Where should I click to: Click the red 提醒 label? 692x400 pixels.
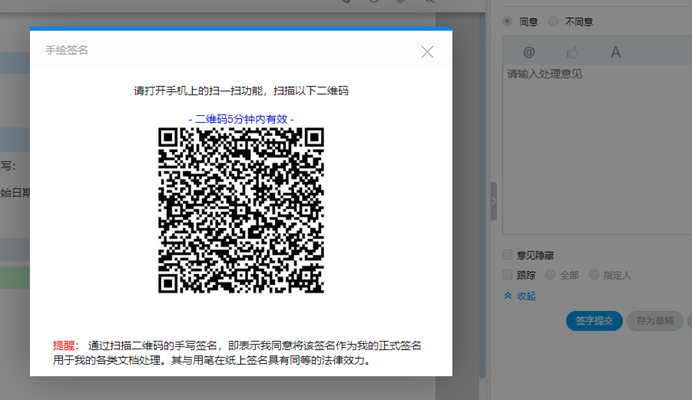pyautogui.click(x=65, y=344)
